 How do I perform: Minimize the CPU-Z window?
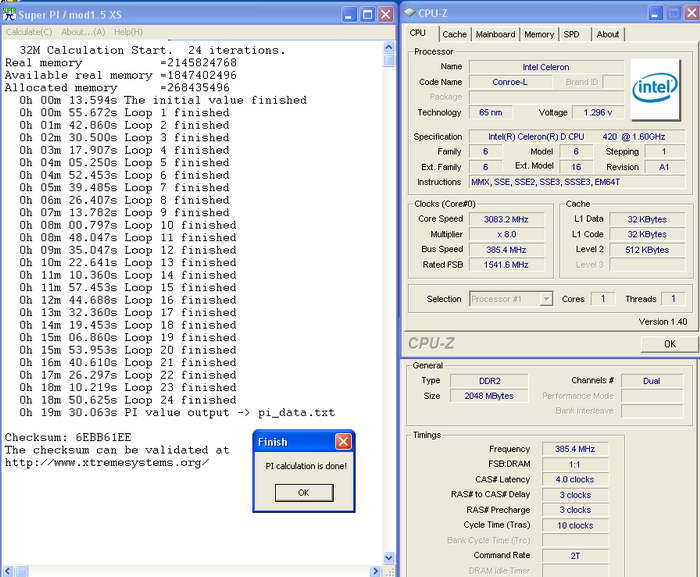(655, 13)
